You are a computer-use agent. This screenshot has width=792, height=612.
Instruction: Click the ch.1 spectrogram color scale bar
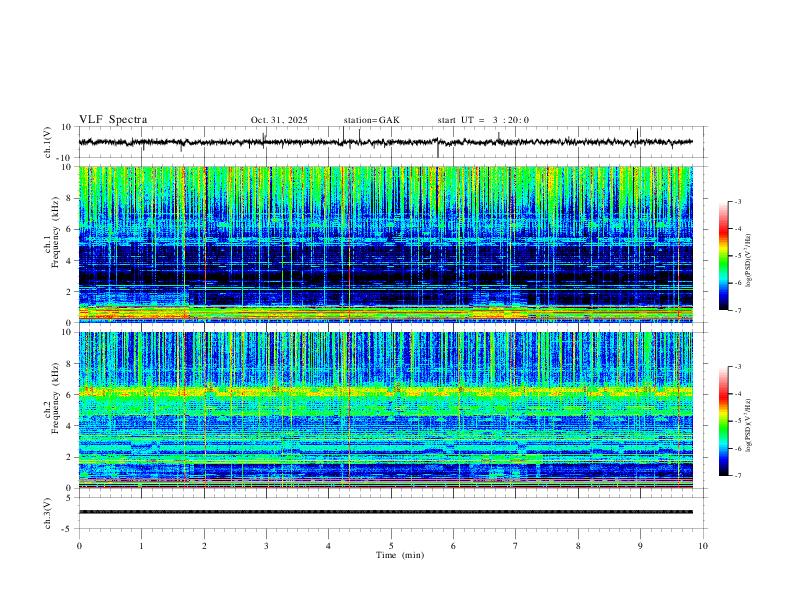pyautogui.click(x=723, y=256)
